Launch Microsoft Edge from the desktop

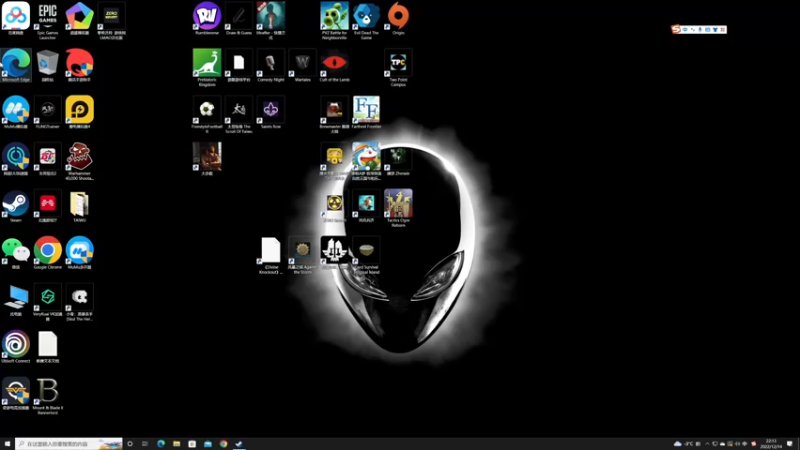tap(16, 66)
